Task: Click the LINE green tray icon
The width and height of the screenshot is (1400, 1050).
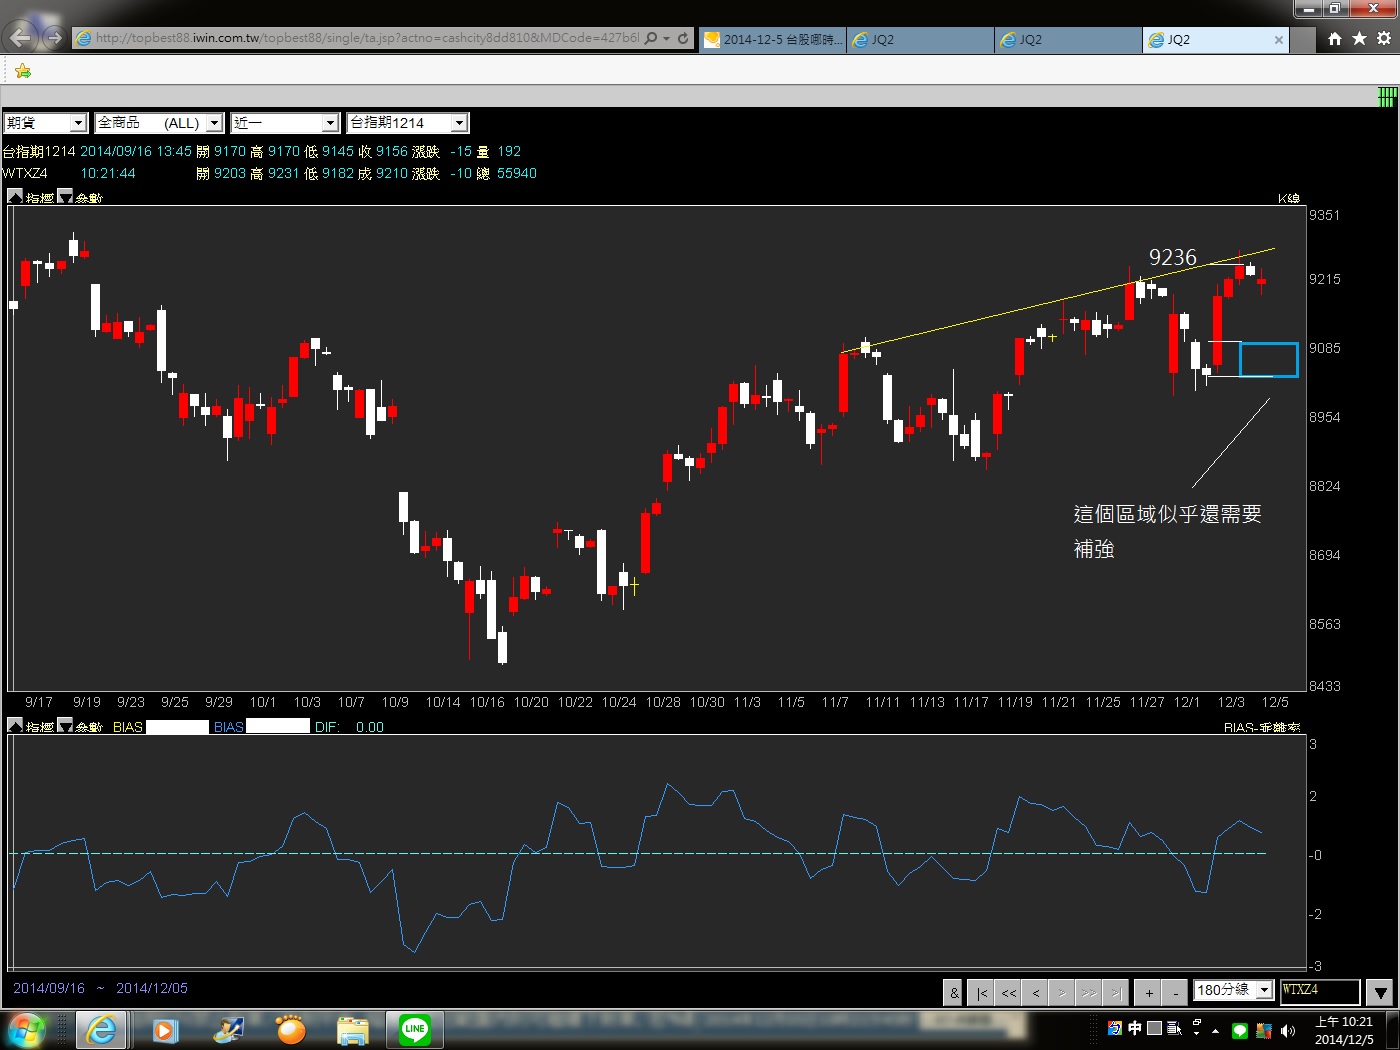Action: tap(1240, 1030)
